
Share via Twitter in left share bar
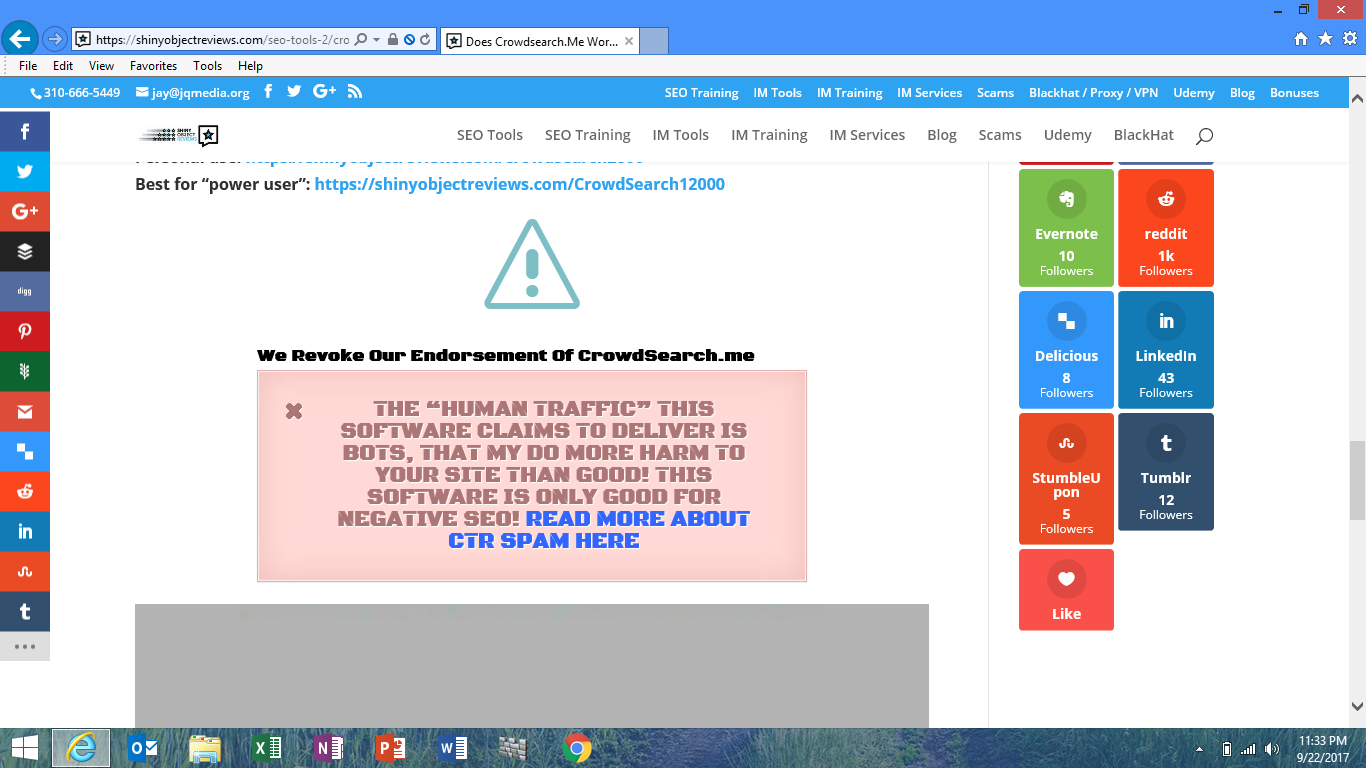point(25,172)
